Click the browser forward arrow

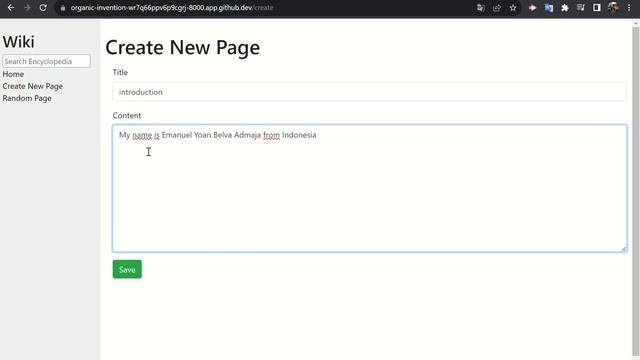pos(27,8)
